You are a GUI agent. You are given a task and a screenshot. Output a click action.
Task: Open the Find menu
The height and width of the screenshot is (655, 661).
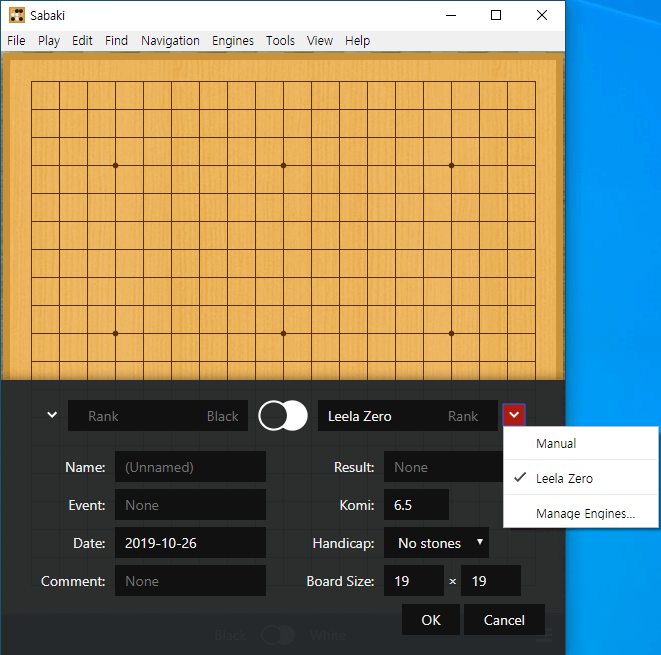point(116,40)
